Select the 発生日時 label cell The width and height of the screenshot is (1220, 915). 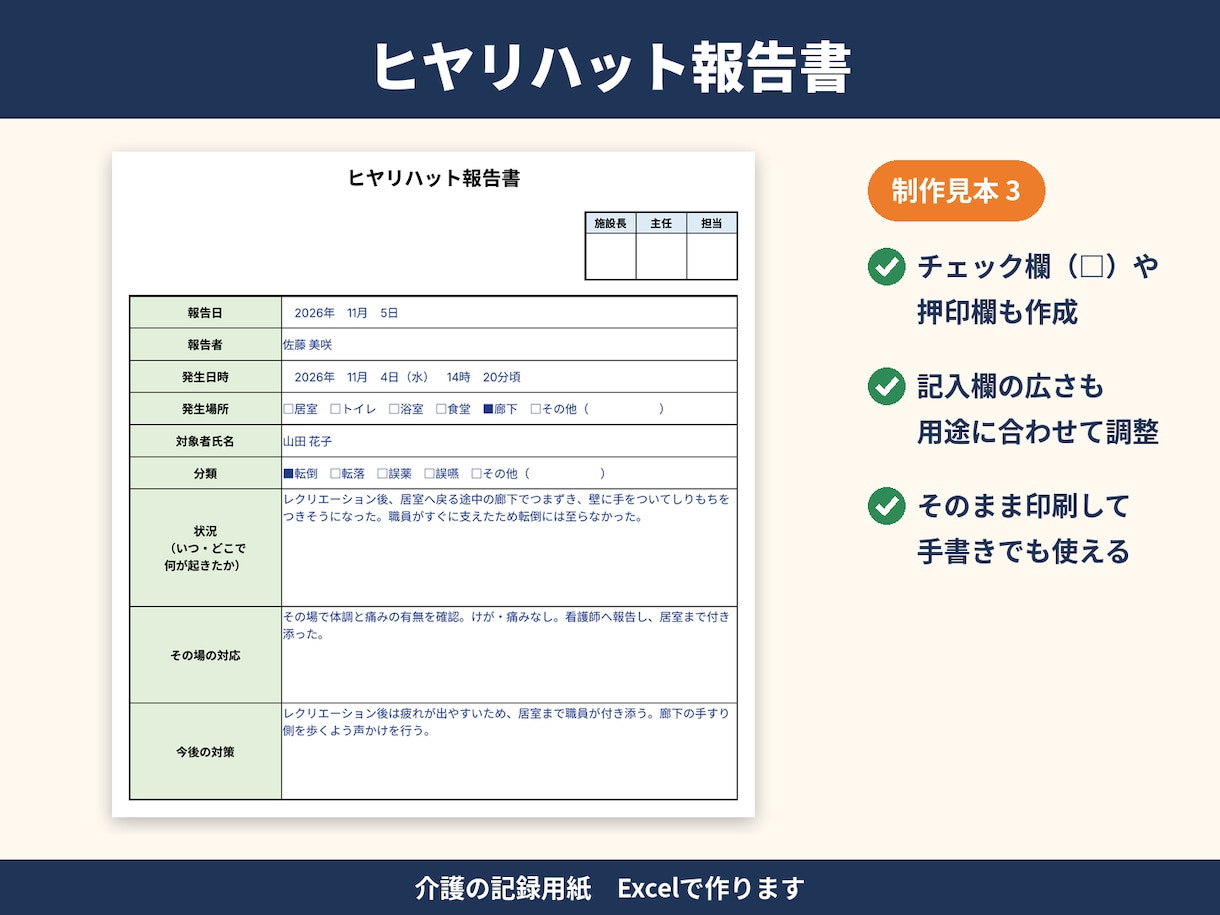[205, 377]
